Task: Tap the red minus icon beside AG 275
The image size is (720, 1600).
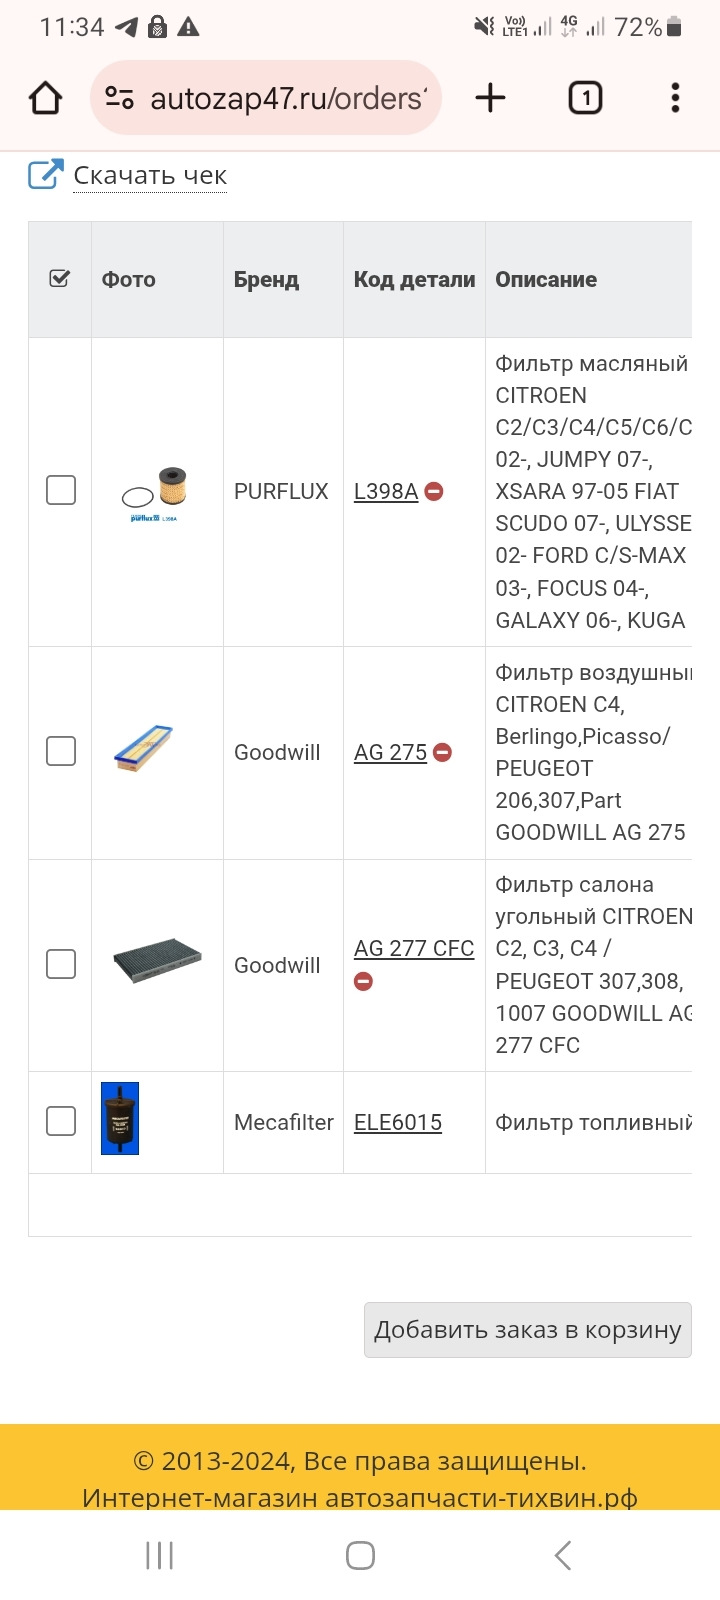Action: [x=442, y=752]
